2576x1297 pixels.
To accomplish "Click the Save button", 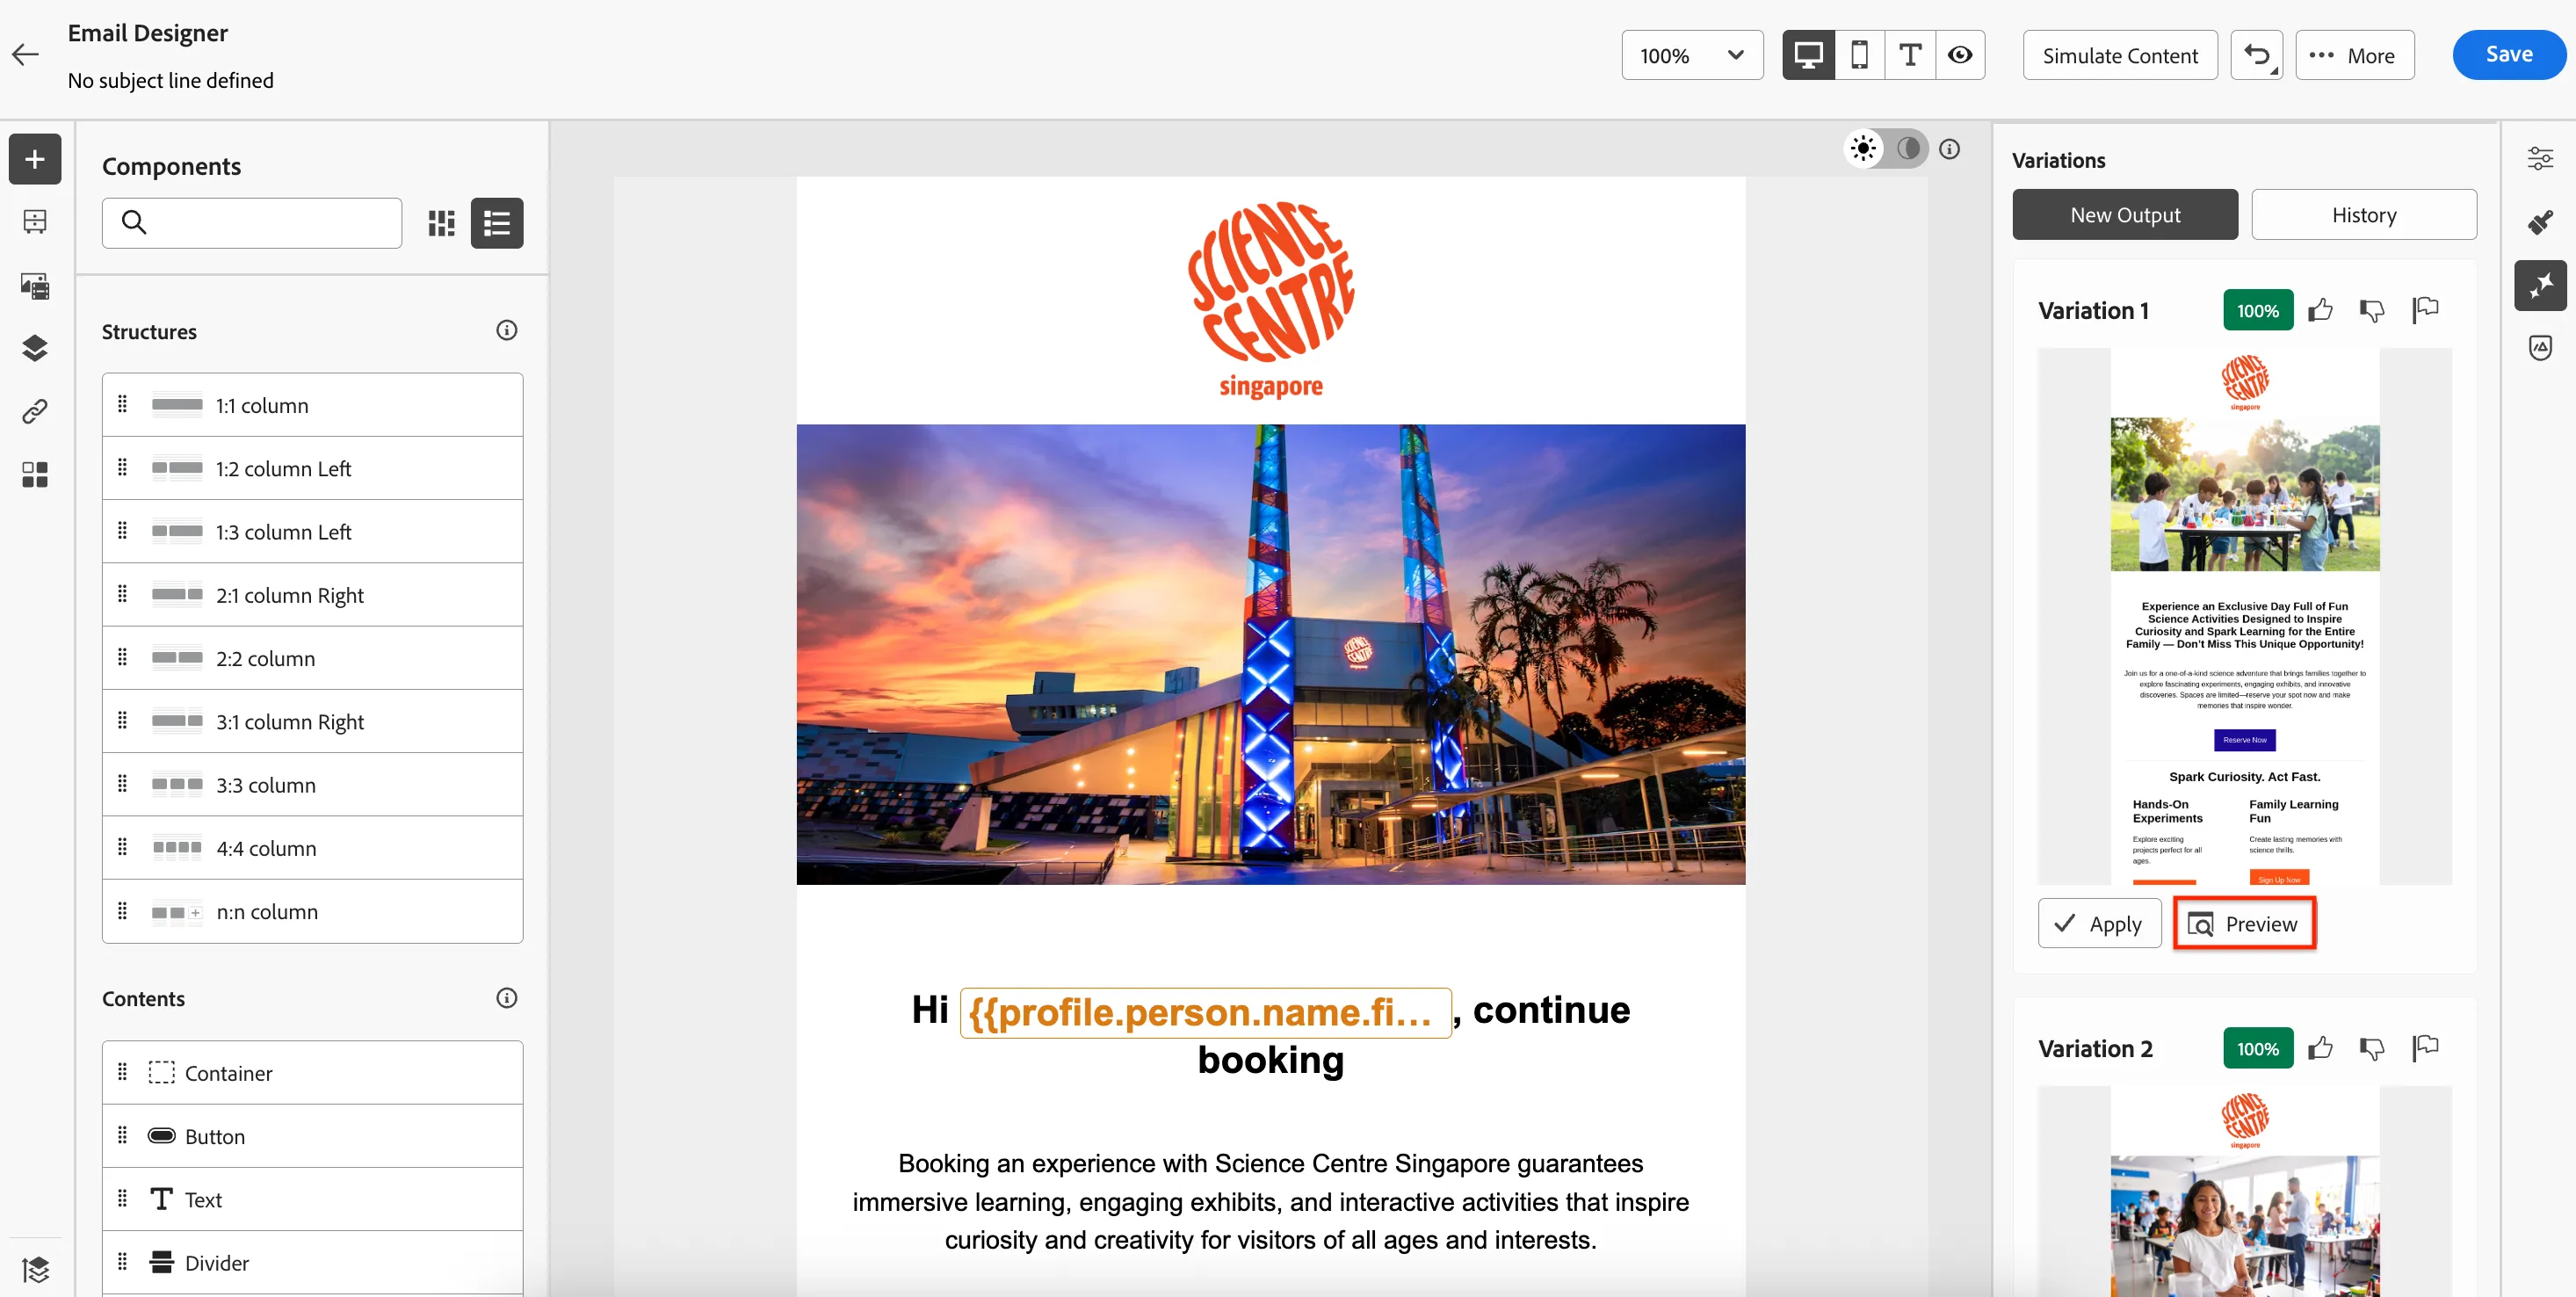I will (x=2509, y=55).
